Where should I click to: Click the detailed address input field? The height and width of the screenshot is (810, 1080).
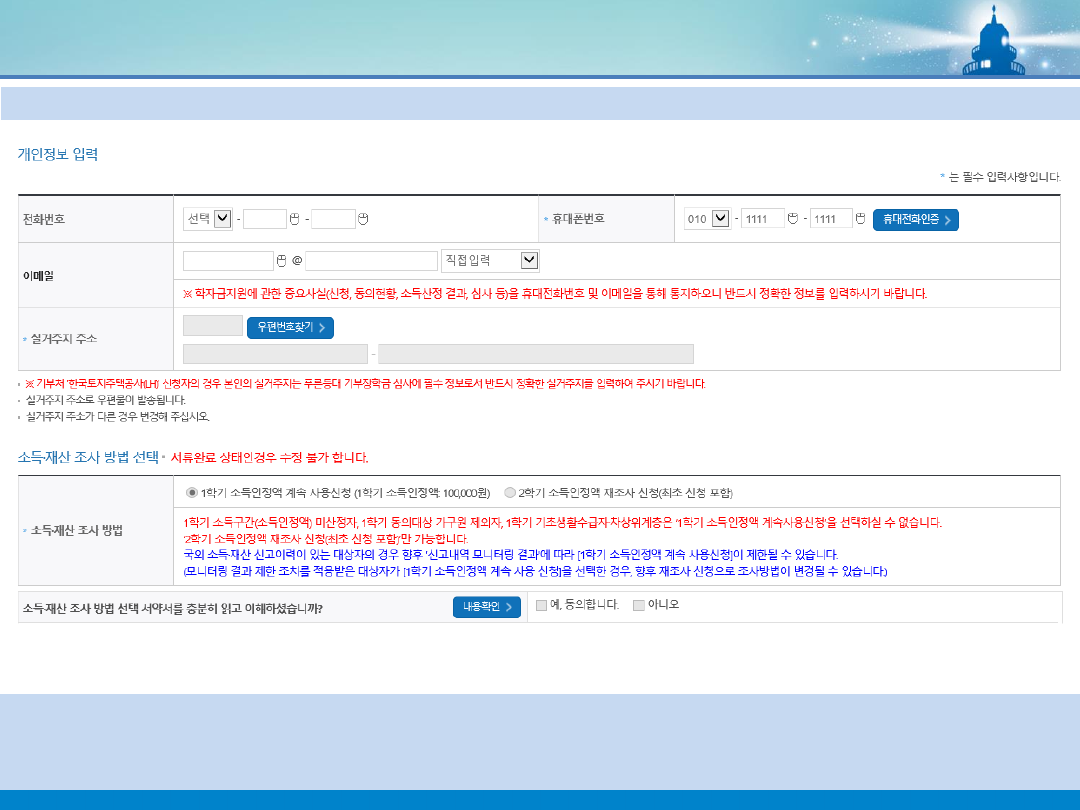click(x=535, y=354)
